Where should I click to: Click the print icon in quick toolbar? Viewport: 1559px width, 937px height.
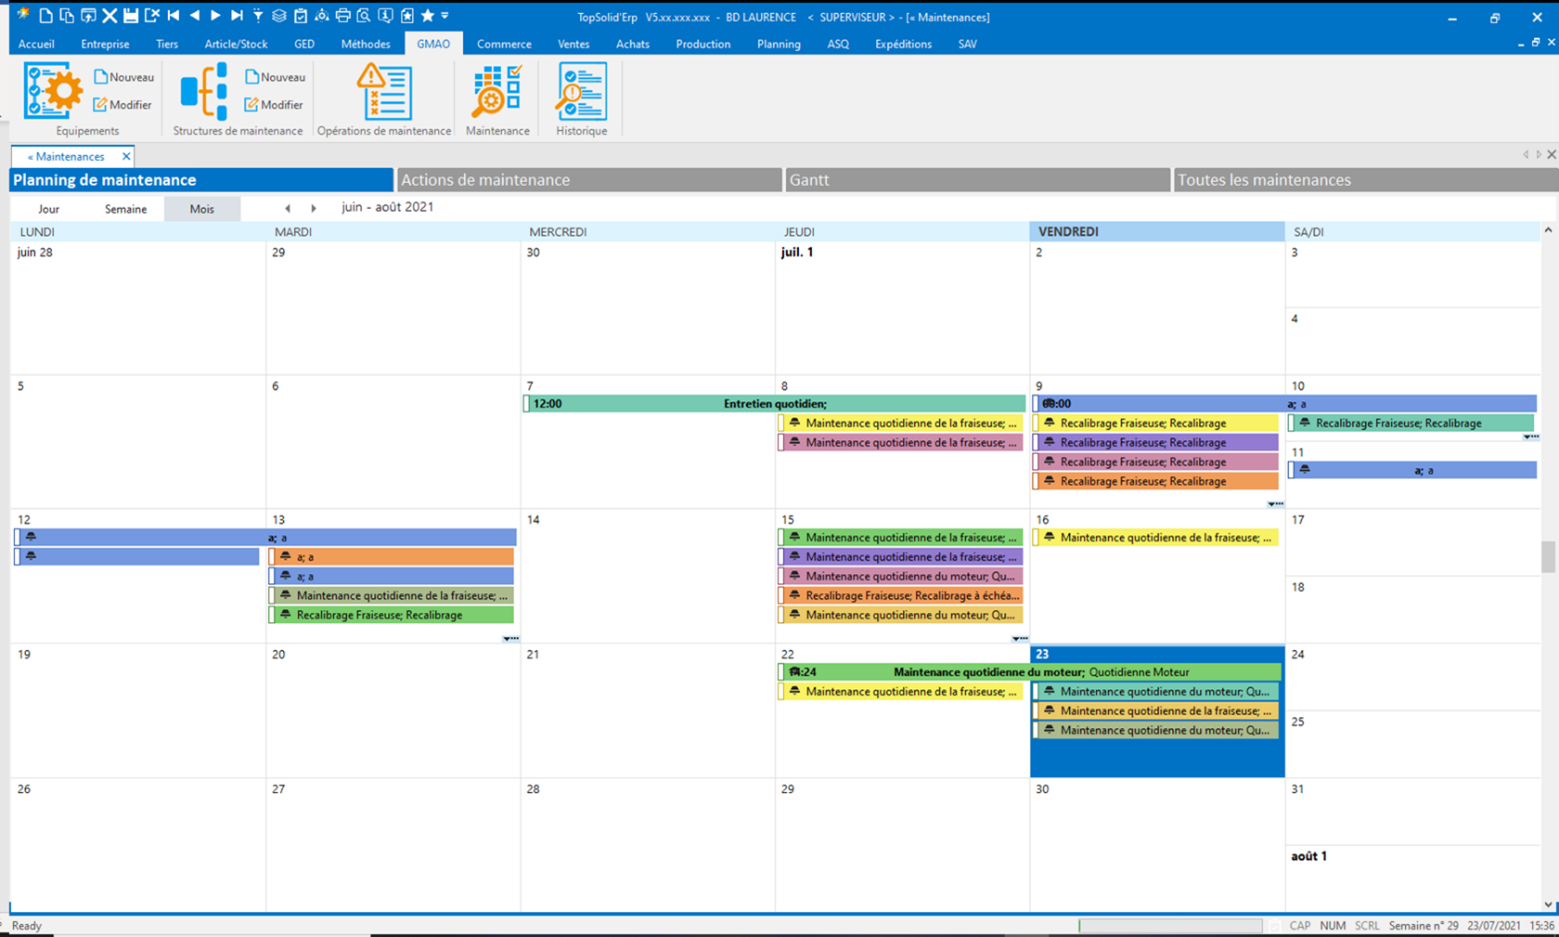click(343, 16)
